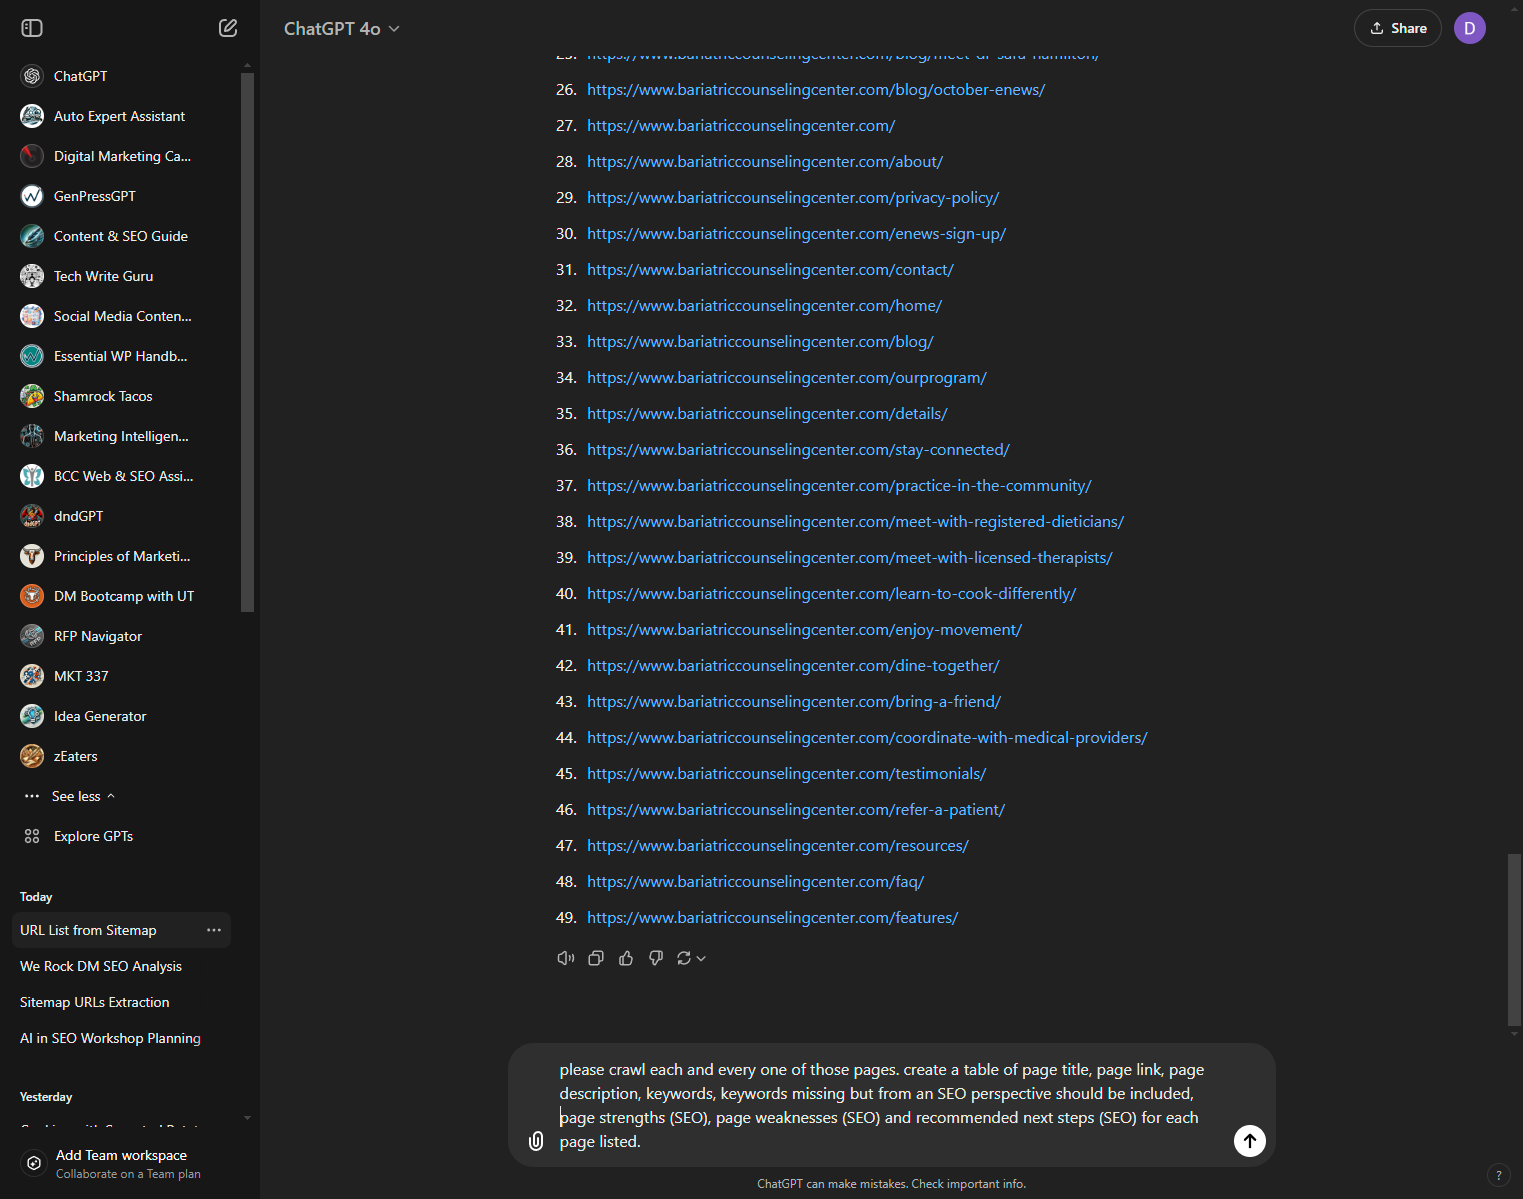
Task: Open the user account avatar D
Action: click(1470, 28)
